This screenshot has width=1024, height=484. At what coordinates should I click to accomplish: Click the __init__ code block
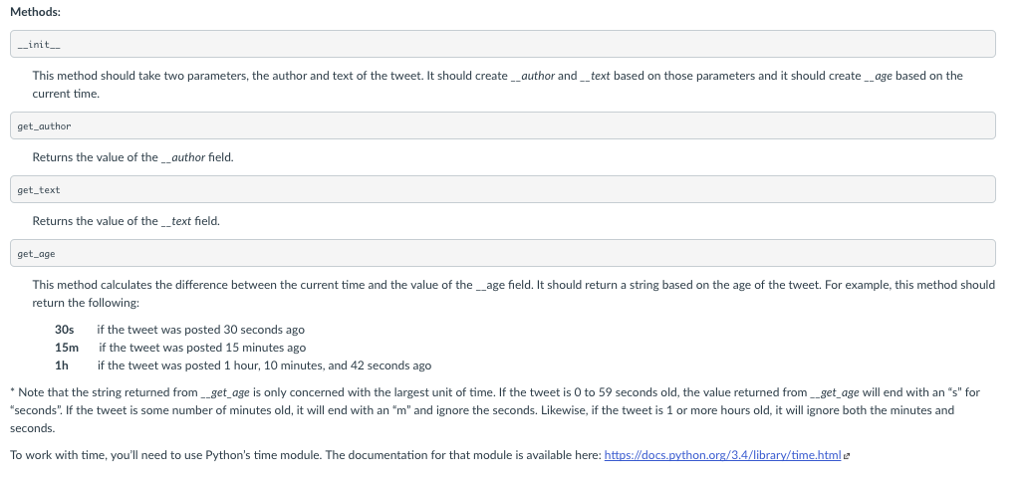[503, 44]
